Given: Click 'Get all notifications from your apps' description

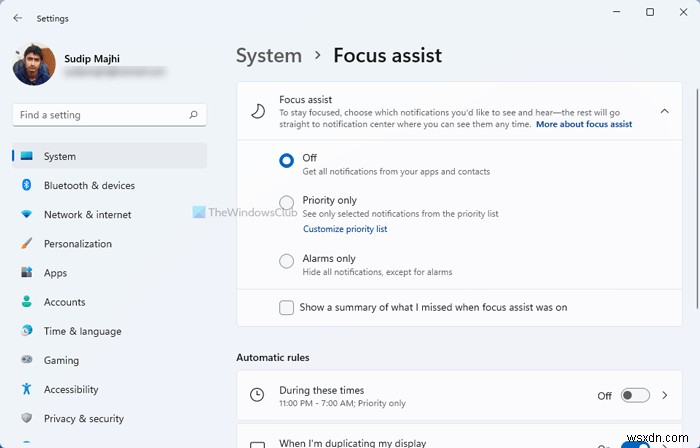Looking at the screenshot, I should 396,171.
